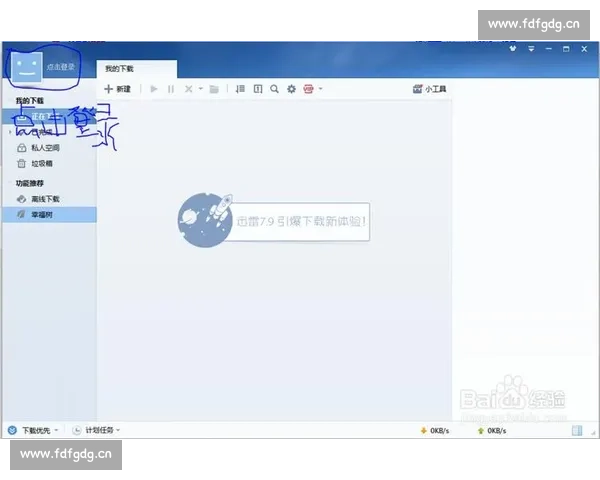Open settings via the gear icon
600x480 pixels.
coord(291,89)
